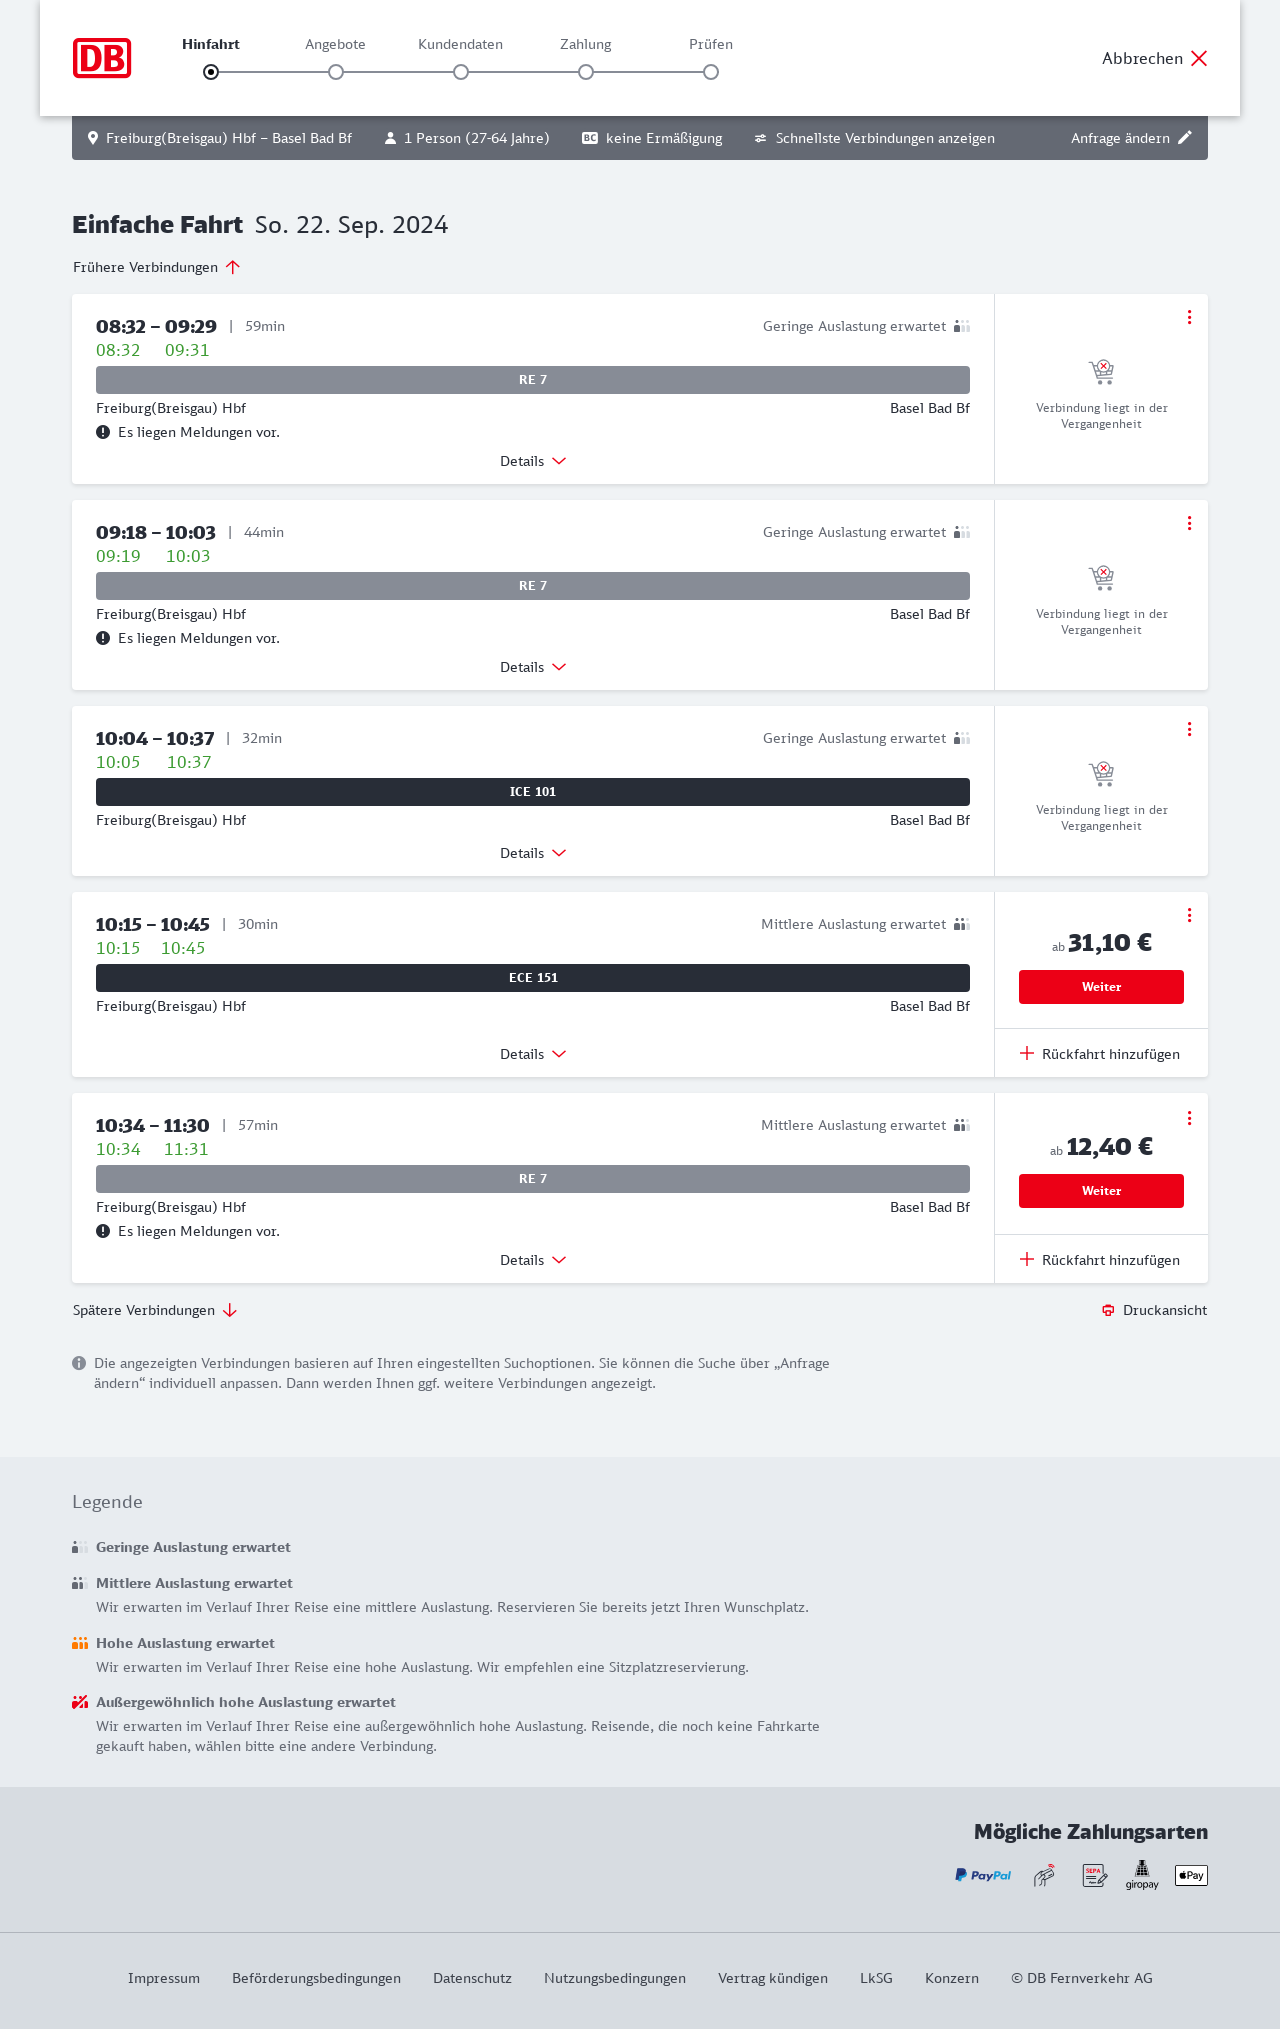The image size is (1280, 2029).
Task: Expand Details for the ECE 151 connection
Action: click(x=533, y=1054)
